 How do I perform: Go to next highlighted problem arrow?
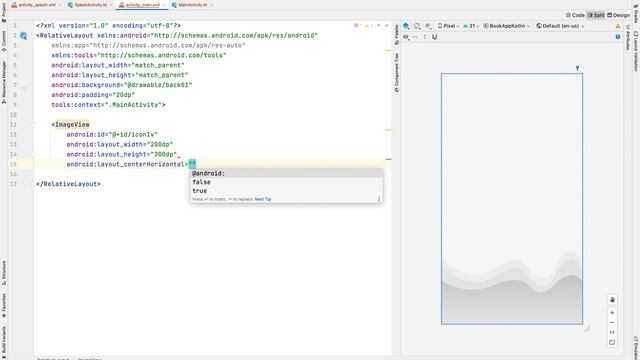coord(387,26)
